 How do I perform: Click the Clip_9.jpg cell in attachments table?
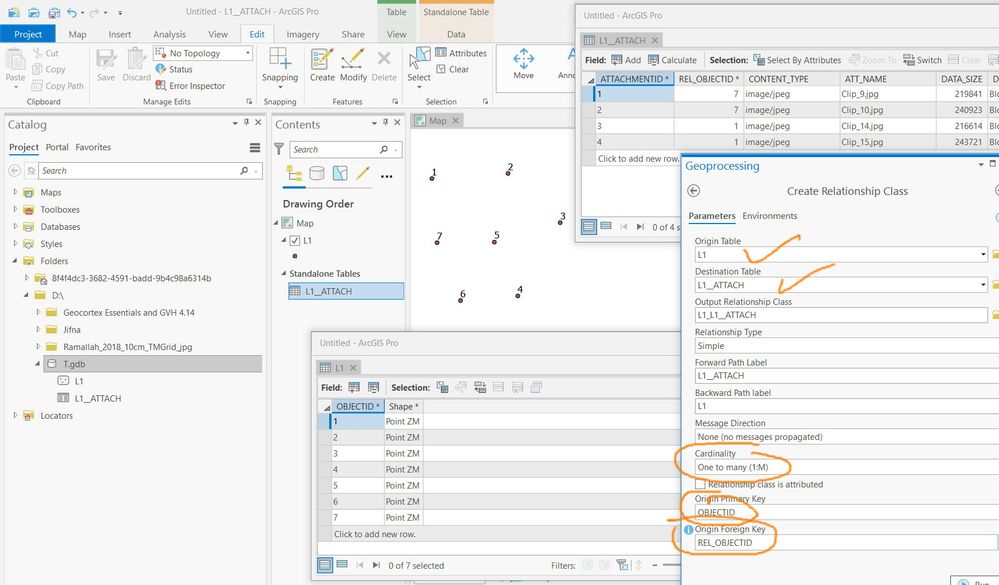pyautogui.click(x=887, y=94)
